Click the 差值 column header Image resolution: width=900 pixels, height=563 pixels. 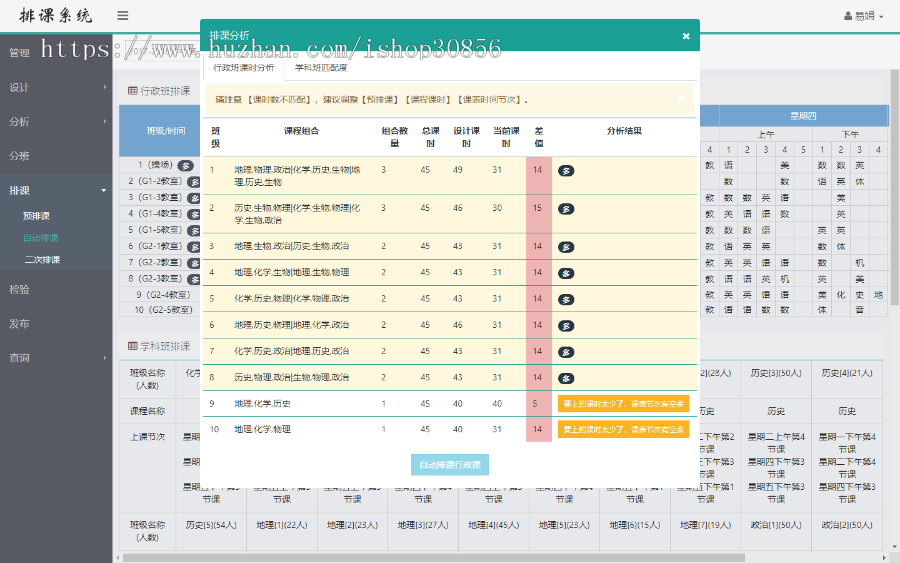pos(538,137)
